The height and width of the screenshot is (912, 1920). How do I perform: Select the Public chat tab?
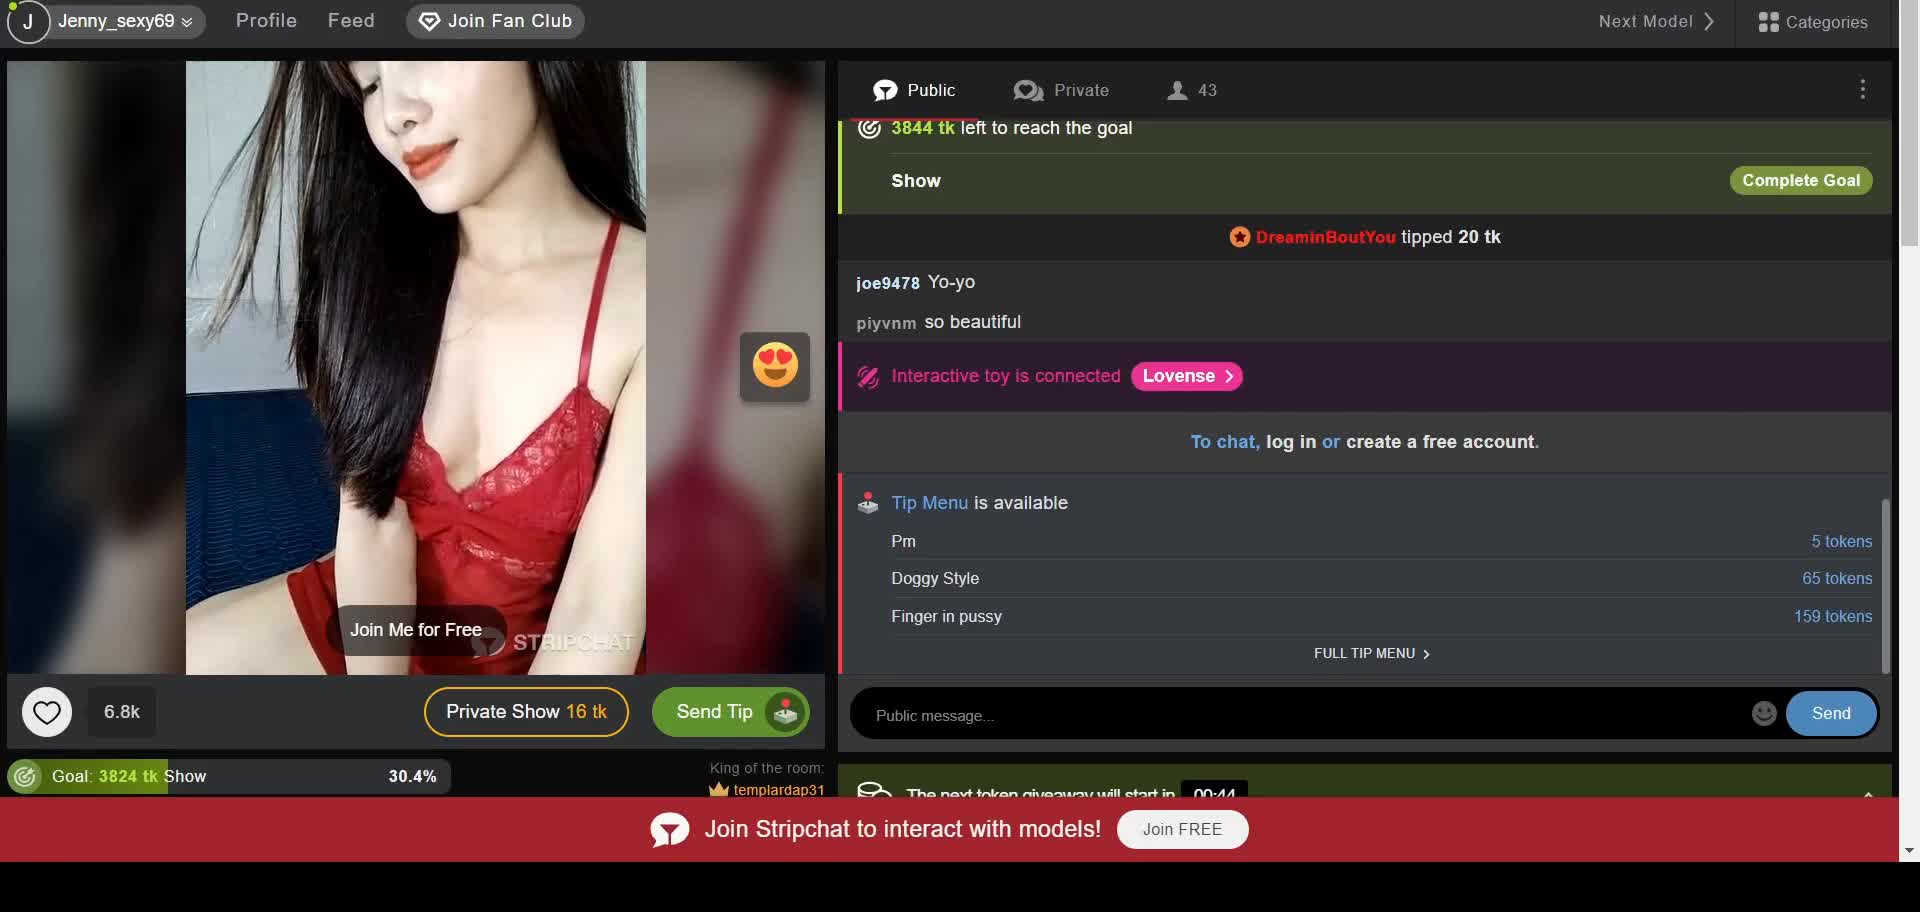914,90
